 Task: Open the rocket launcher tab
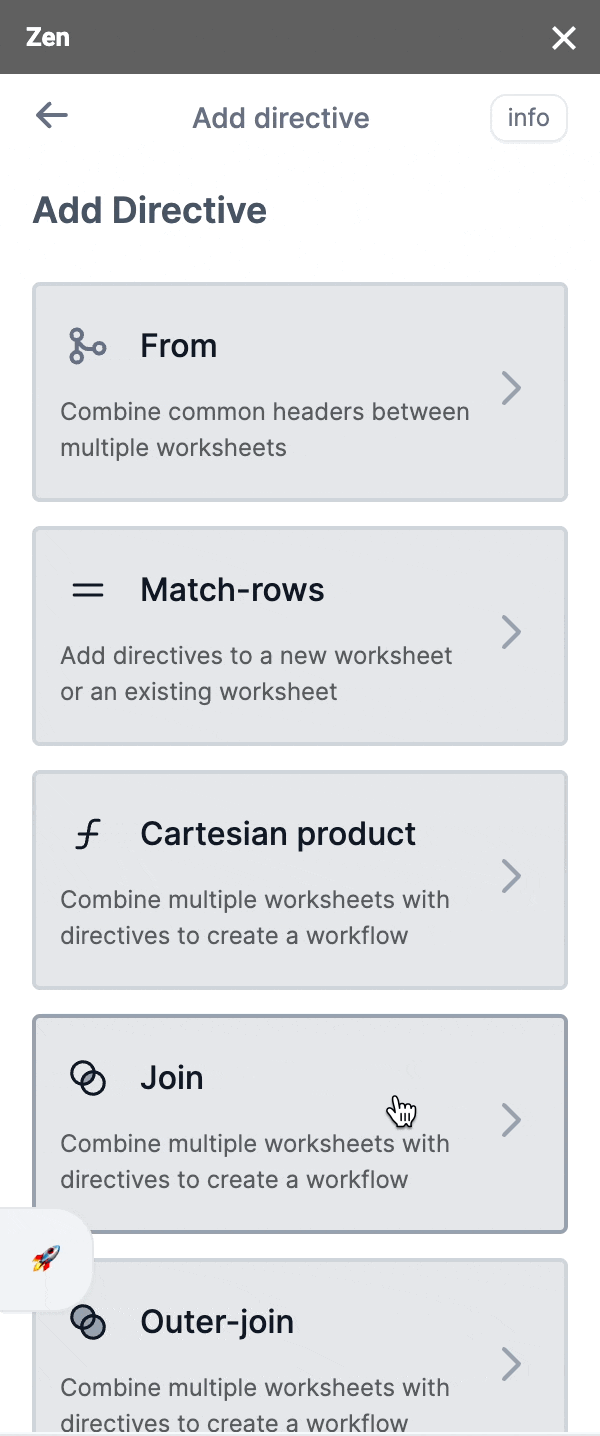46,1259
